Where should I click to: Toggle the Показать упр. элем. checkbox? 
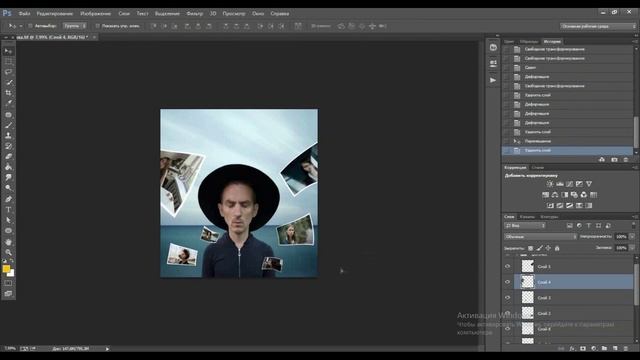pyautogui.click(x=98, y=26)
